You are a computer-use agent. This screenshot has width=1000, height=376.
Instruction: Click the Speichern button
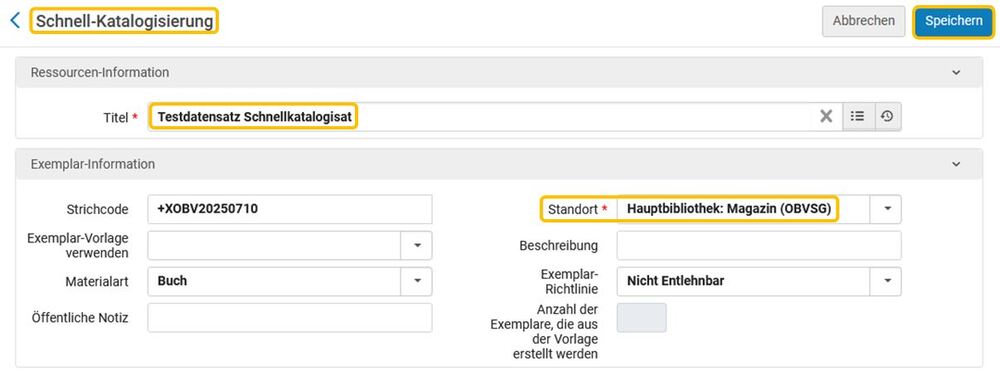coord(953,21)
